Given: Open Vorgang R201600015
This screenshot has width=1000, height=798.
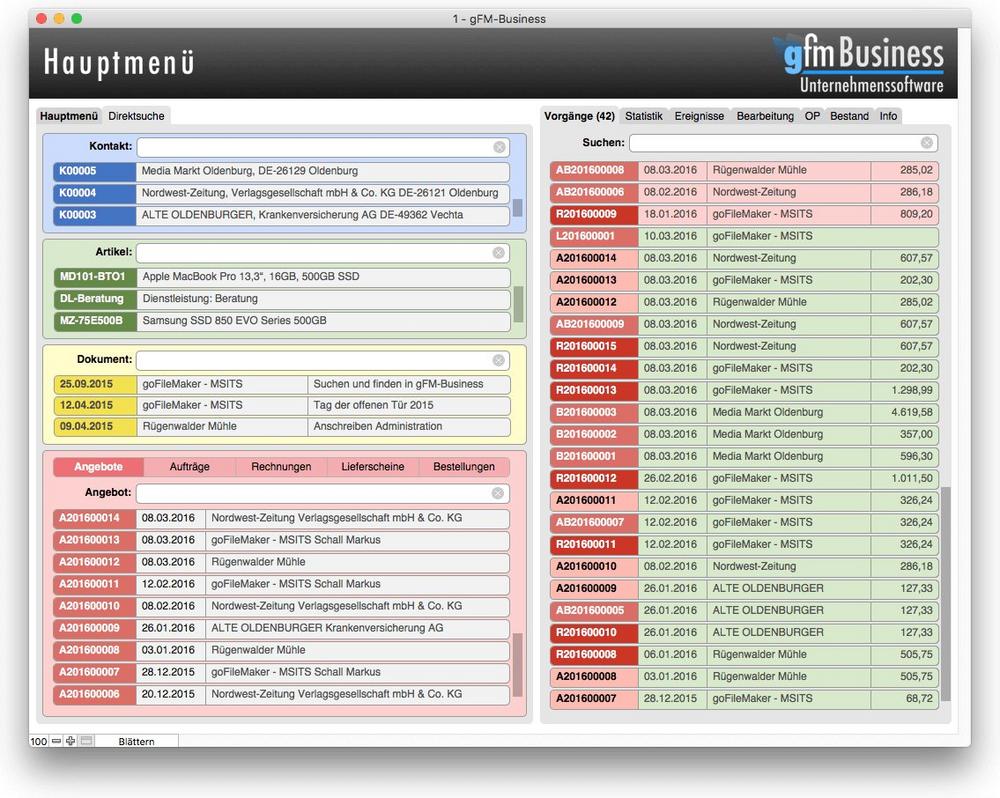Looking at the screenshot, I should 594,346.
